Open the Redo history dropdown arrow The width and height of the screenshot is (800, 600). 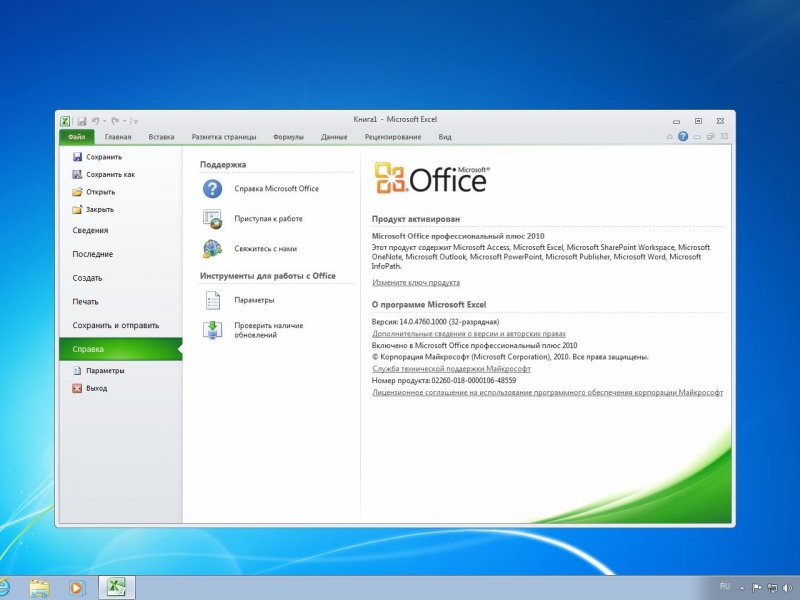pyautogui.click(x=124, y=121)
